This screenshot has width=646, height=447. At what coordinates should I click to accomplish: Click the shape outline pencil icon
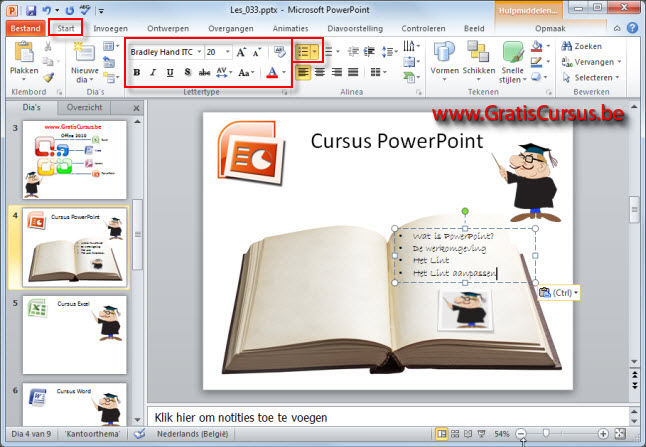tap(536, 62)
